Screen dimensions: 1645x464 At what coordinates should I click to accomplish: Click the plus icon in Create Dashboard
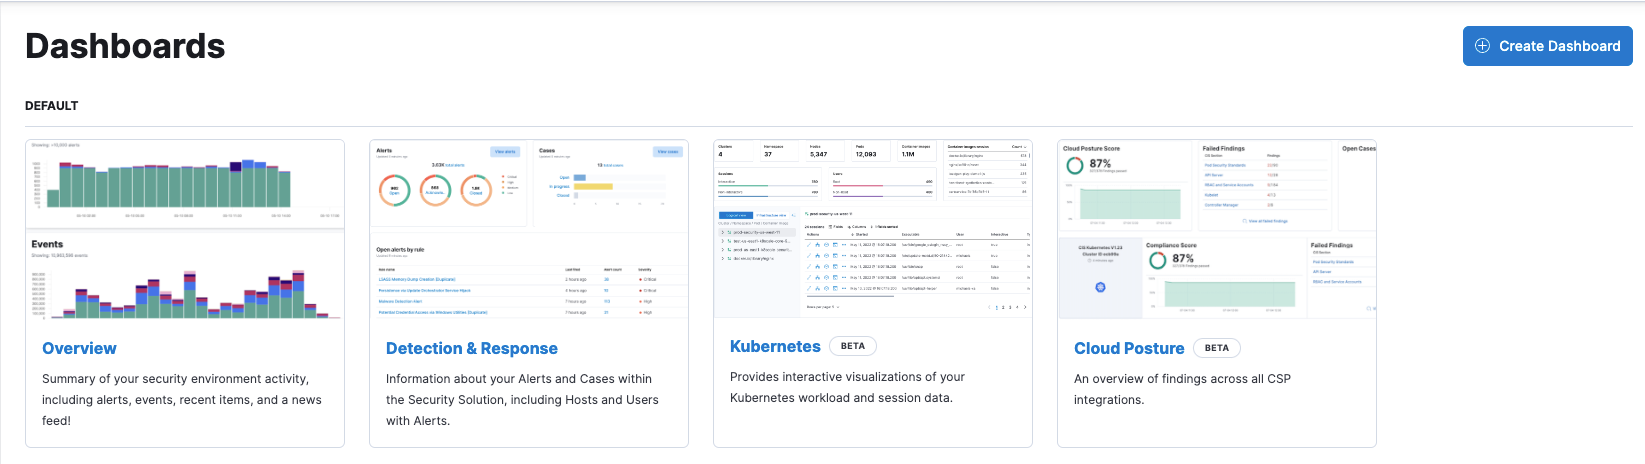pyautogui.click(x=1482, y=46)
